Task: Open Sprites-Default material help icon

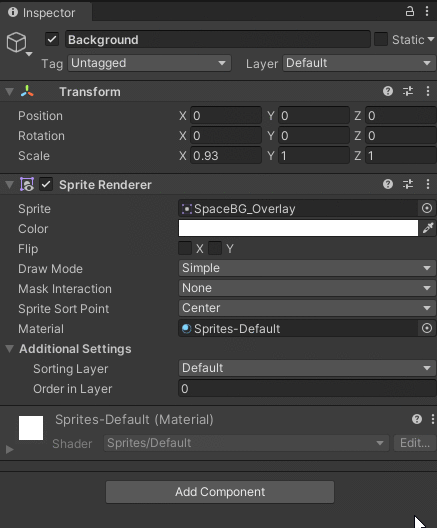Action: coord(417,419)
